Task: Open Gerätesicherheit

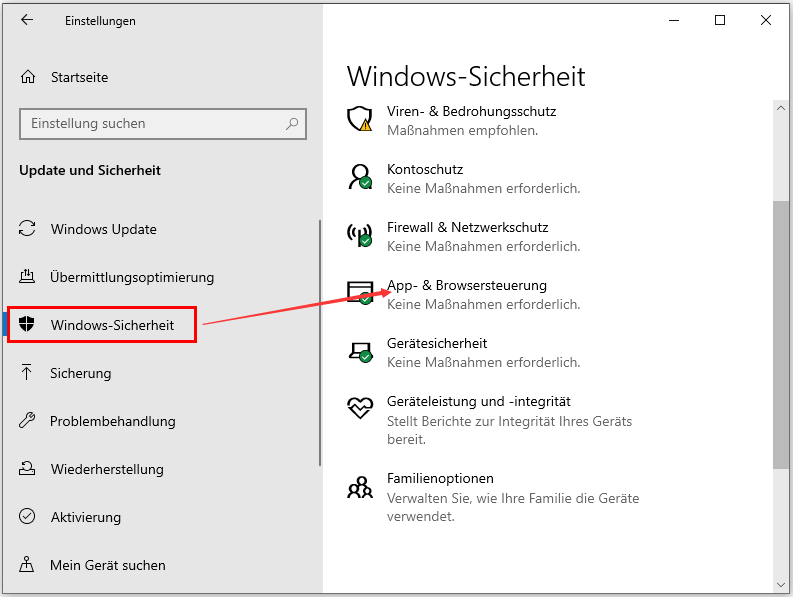Action: pos(437,344)
